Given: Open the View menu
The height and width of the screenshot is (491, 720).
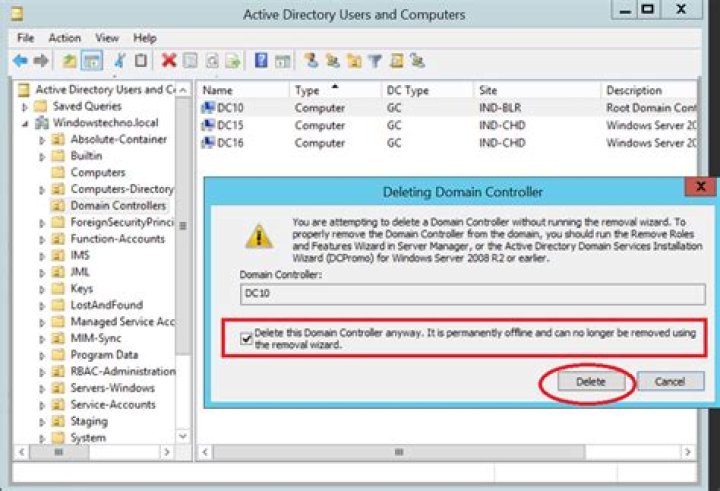Looking at the screenshot, I should pos(107,38).
